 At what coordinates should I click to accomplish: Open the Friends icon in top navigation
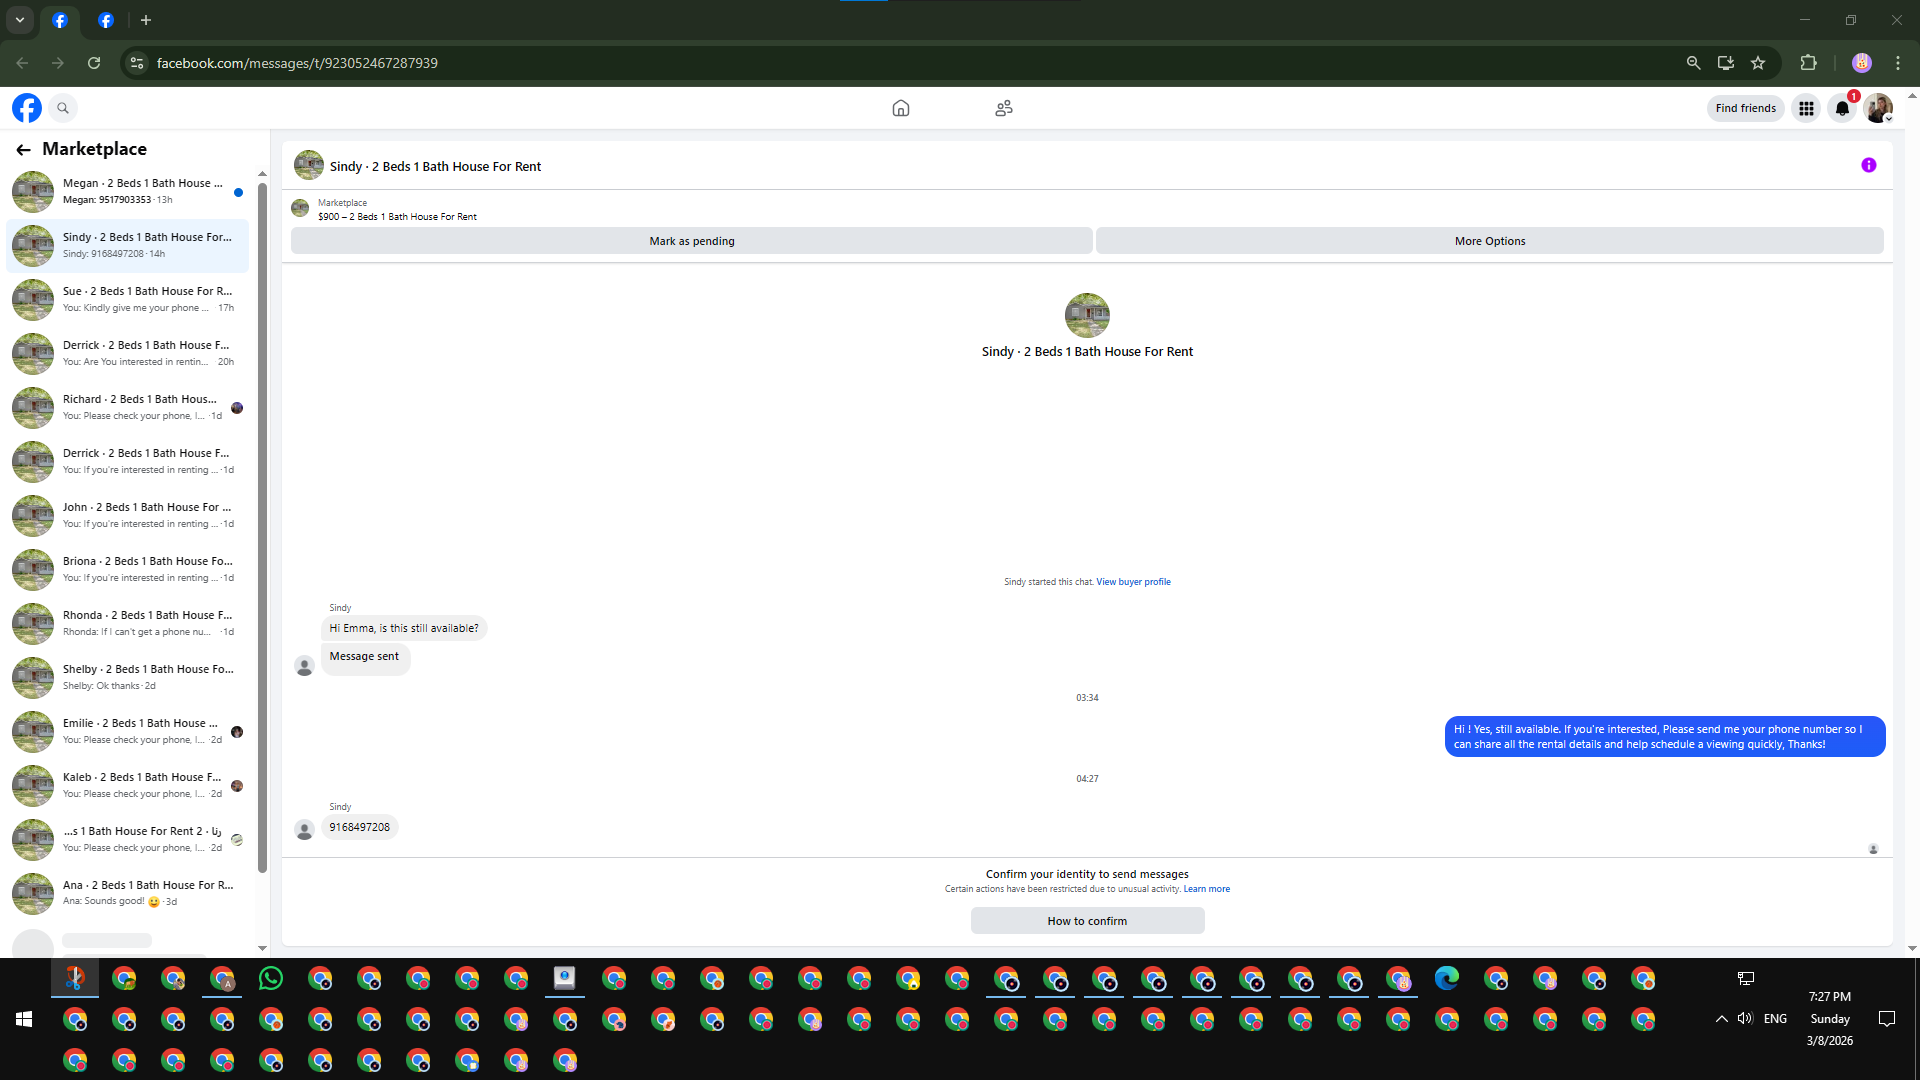click(x=1004, y=108)
